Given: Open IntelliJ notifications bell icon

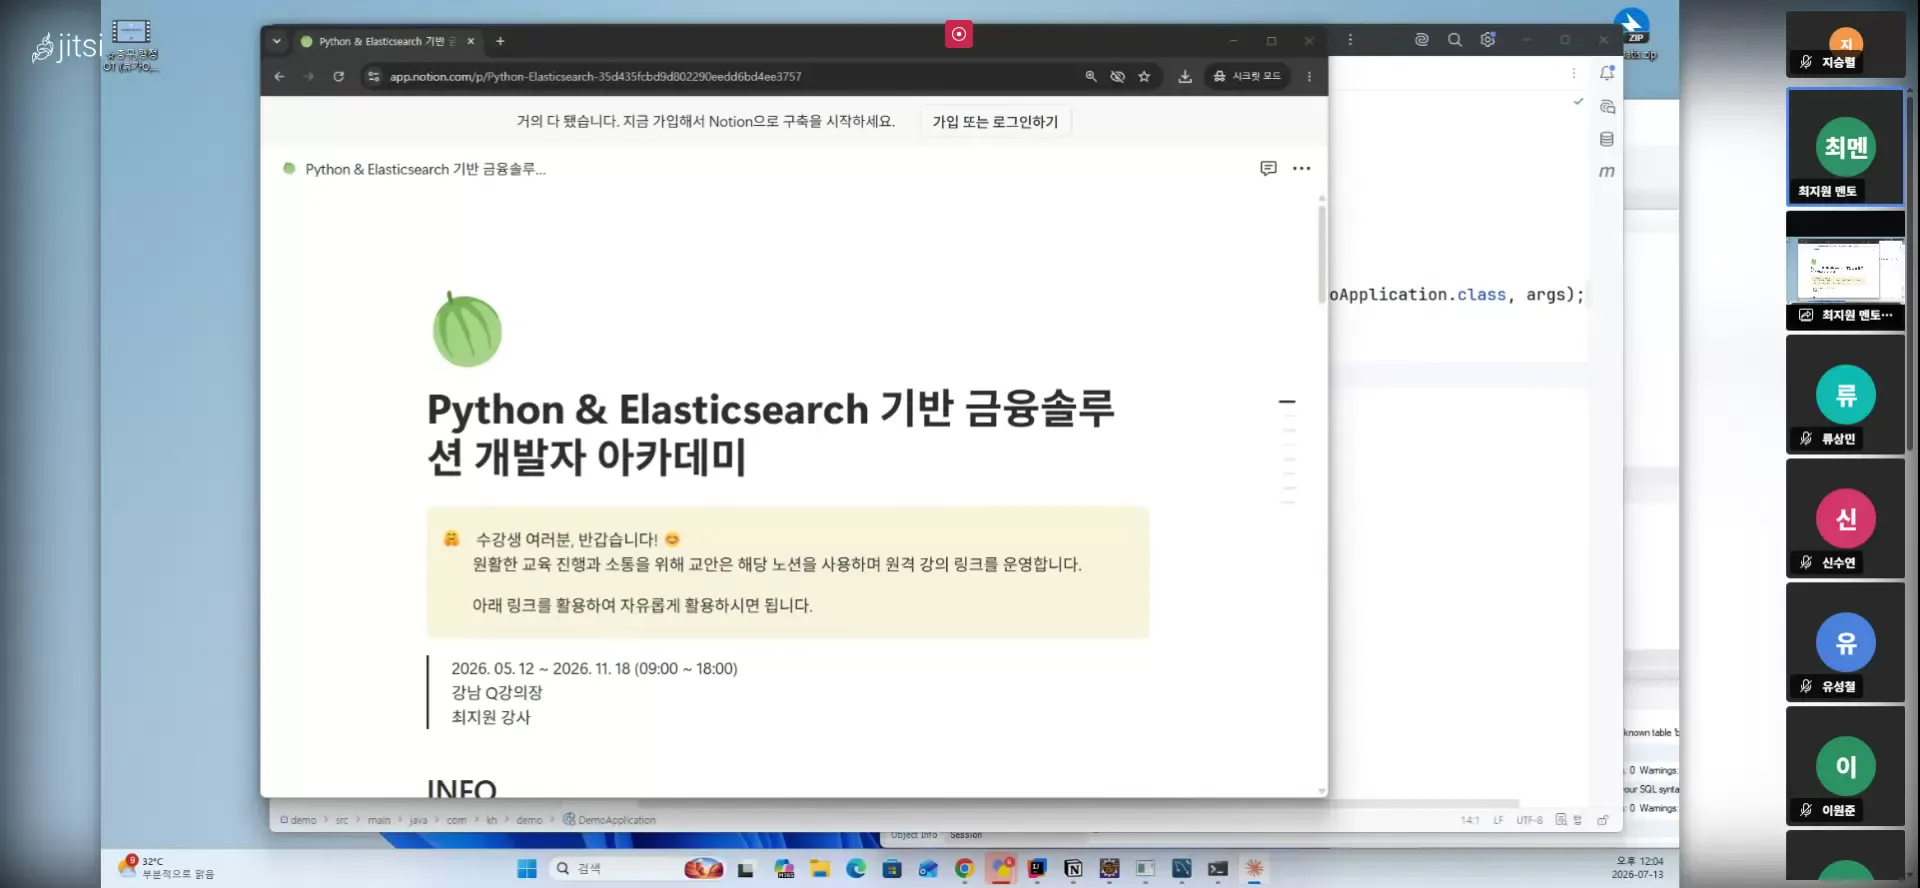Looking at the screenshot, I should click(x=1607, y=73).
